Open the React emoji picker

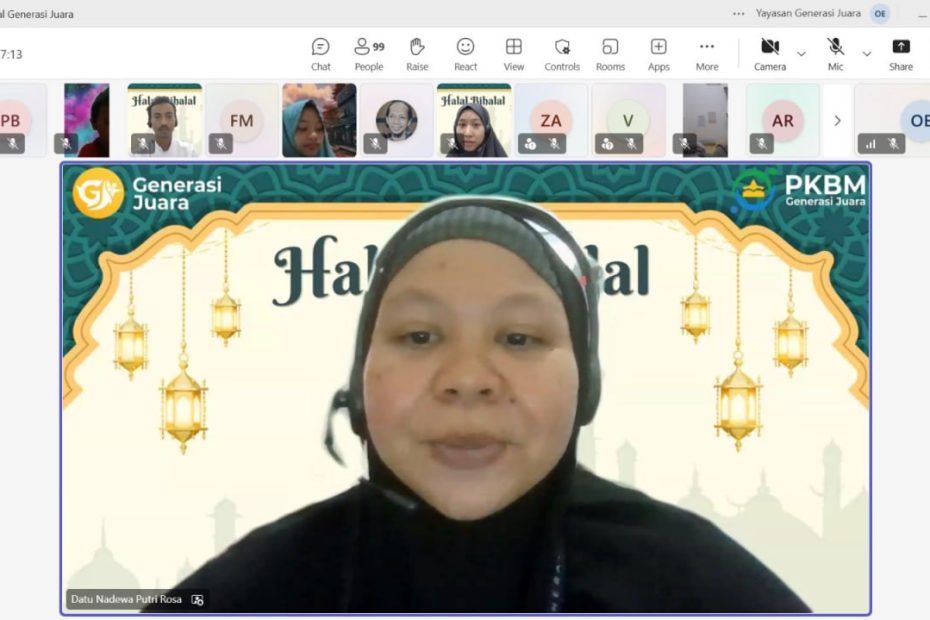click(x=465, y=54)
